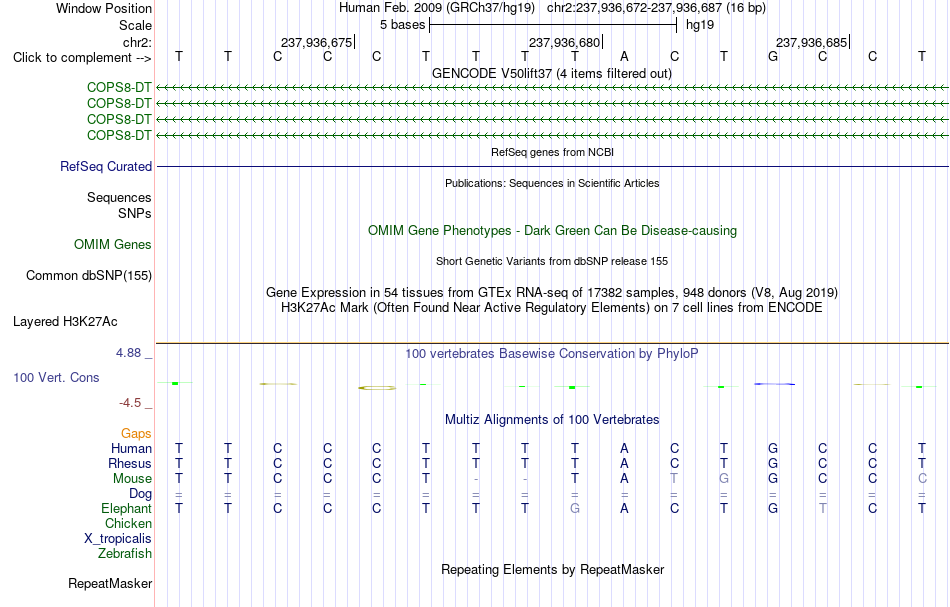Open the OMIM Genes track label

point(113,244)
